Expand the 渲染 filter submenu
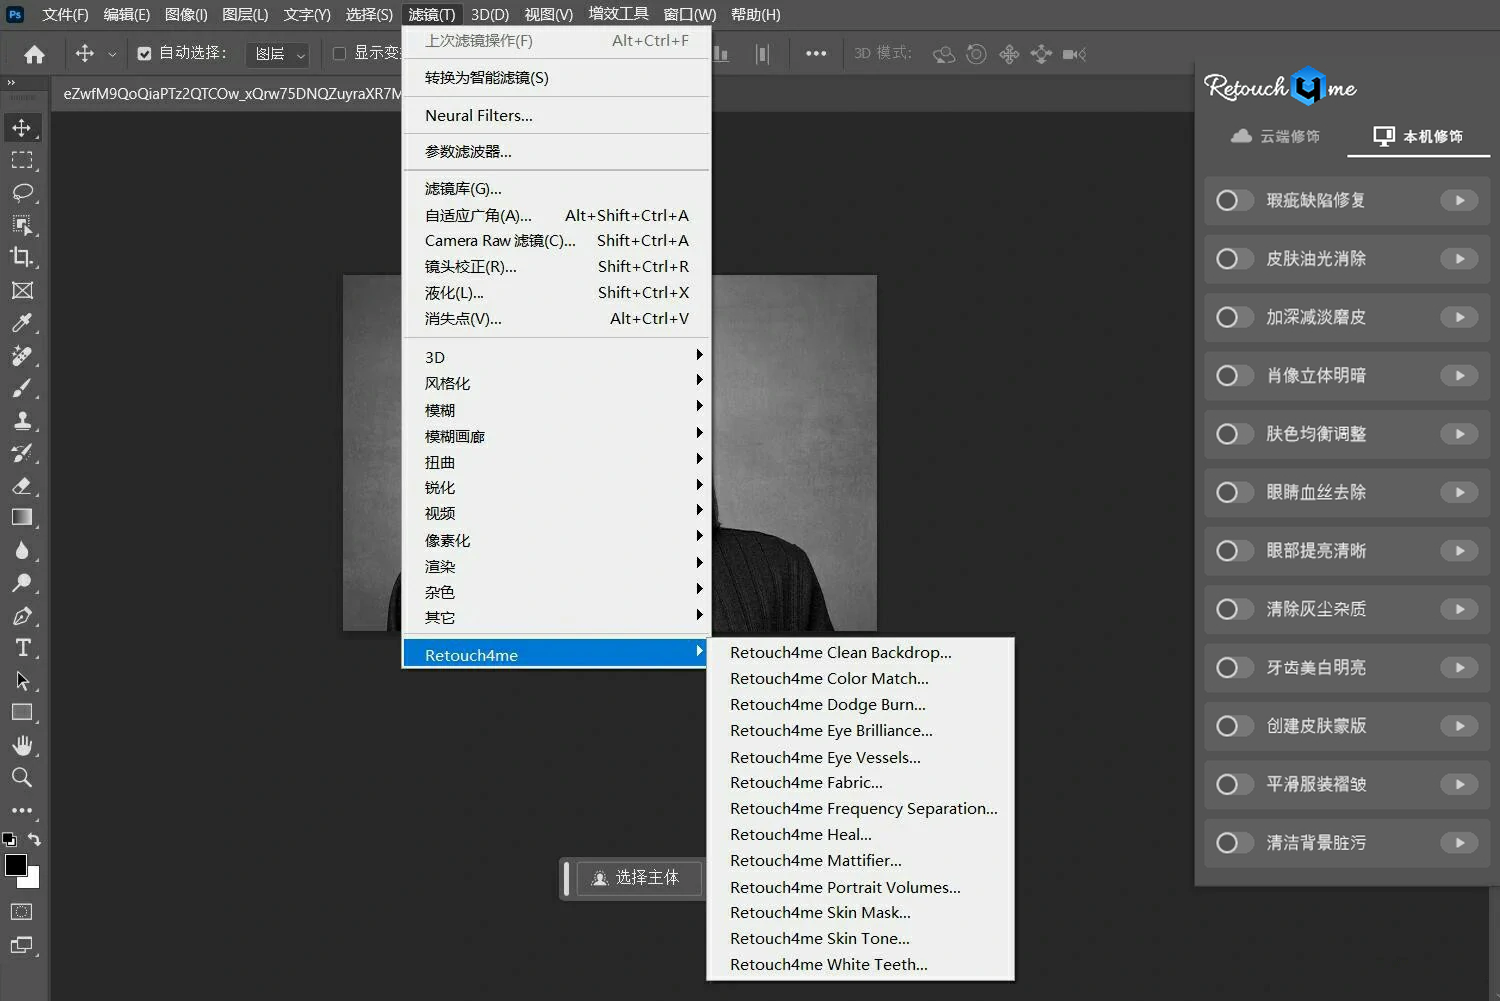The image size is (1500, 1001). 556,566
